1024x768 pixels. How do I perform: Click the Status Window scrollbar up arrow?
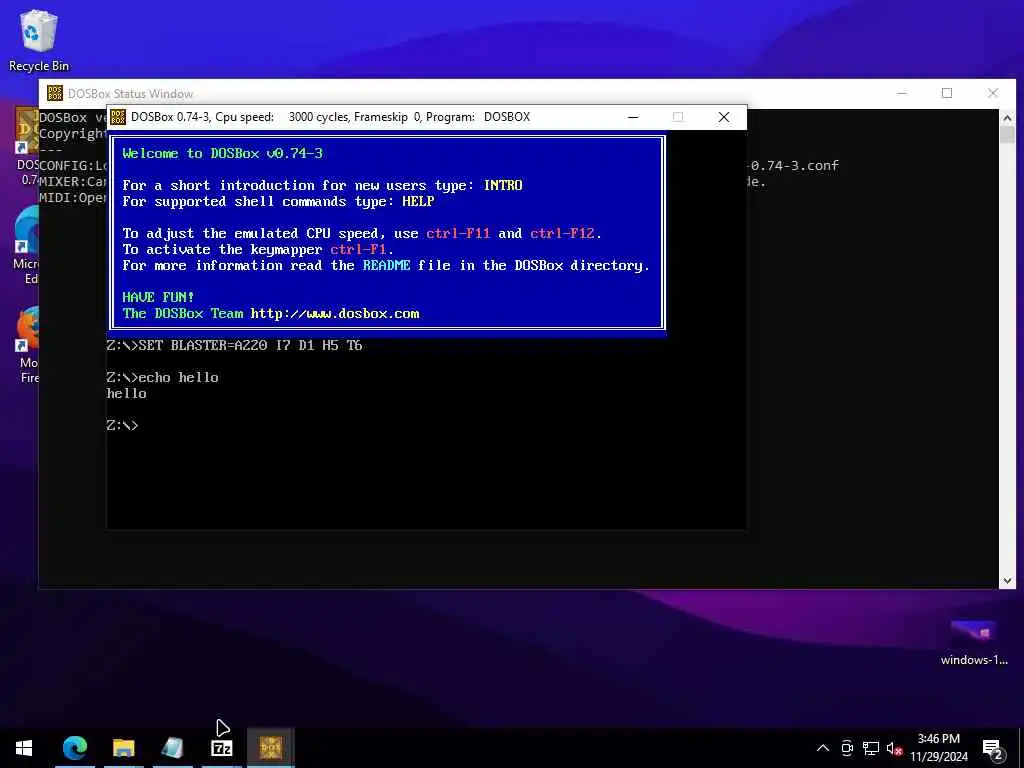coord(1007,118)
